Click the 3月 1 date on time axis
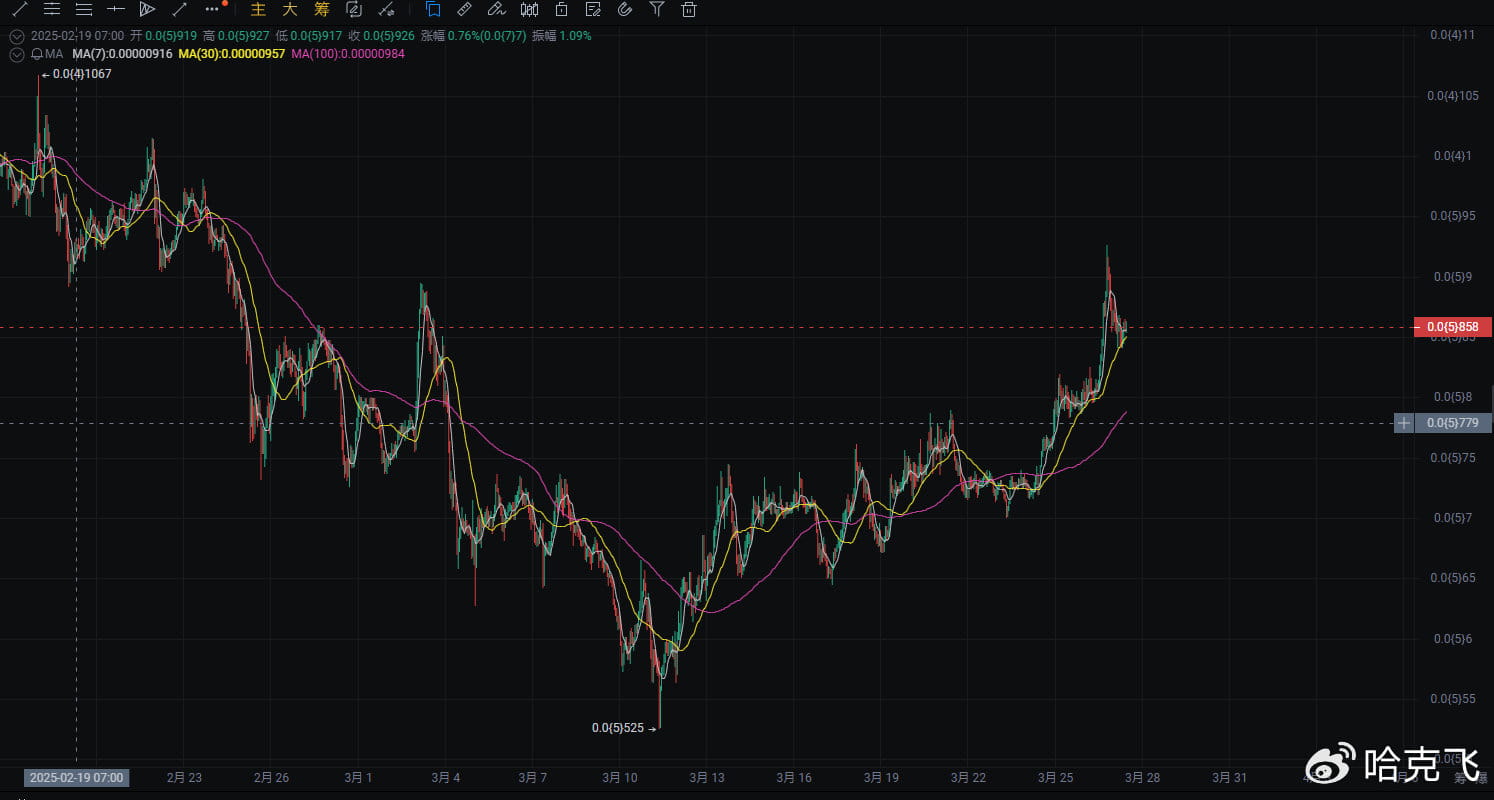The height and width of the screenshot is (800, 1494). pyautogui.click(x=358, y=777)
